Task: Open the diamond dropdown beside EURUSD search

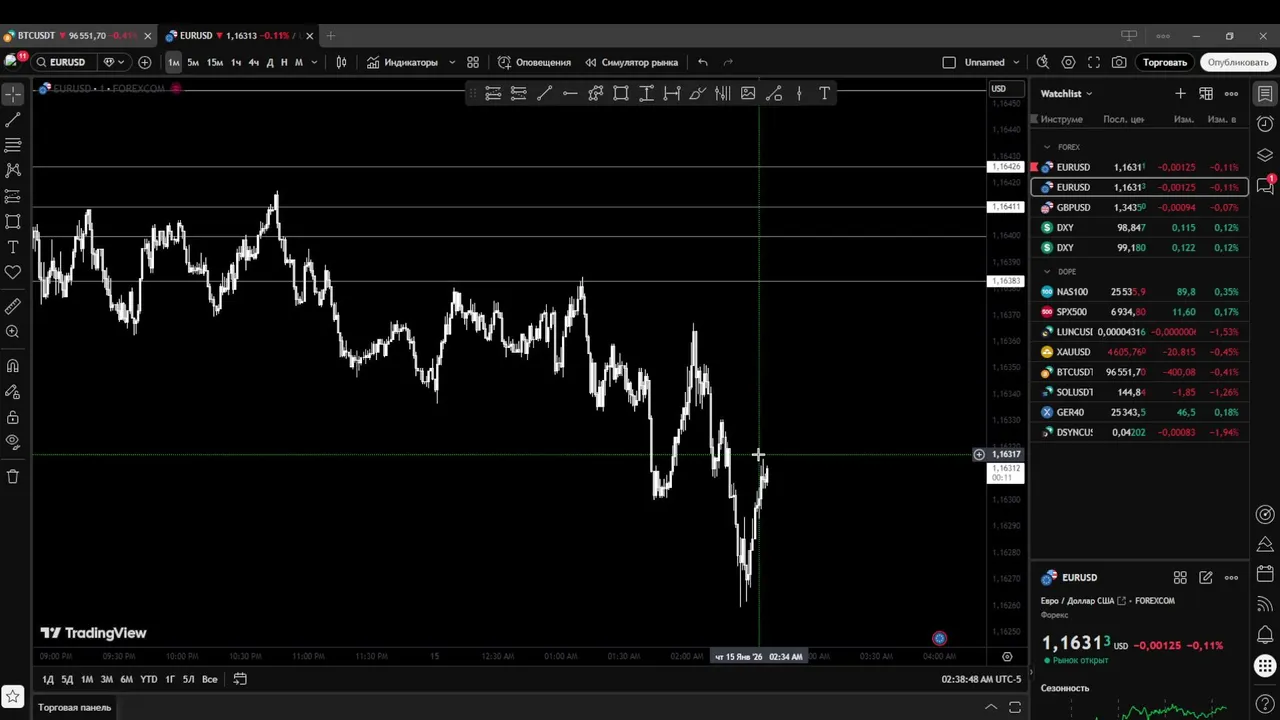Action: 114,62
